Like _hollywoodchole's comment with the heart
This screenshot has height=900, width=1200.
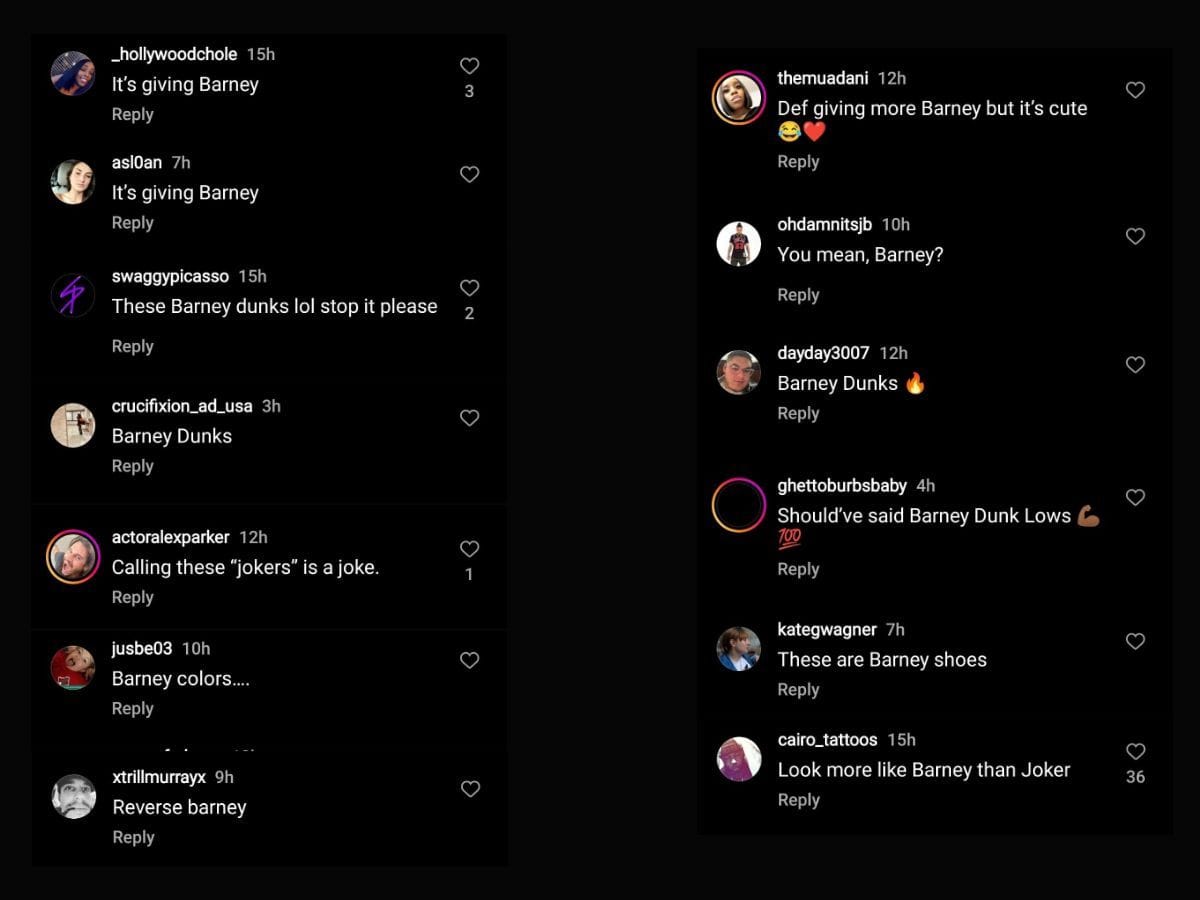click(469, 66)
